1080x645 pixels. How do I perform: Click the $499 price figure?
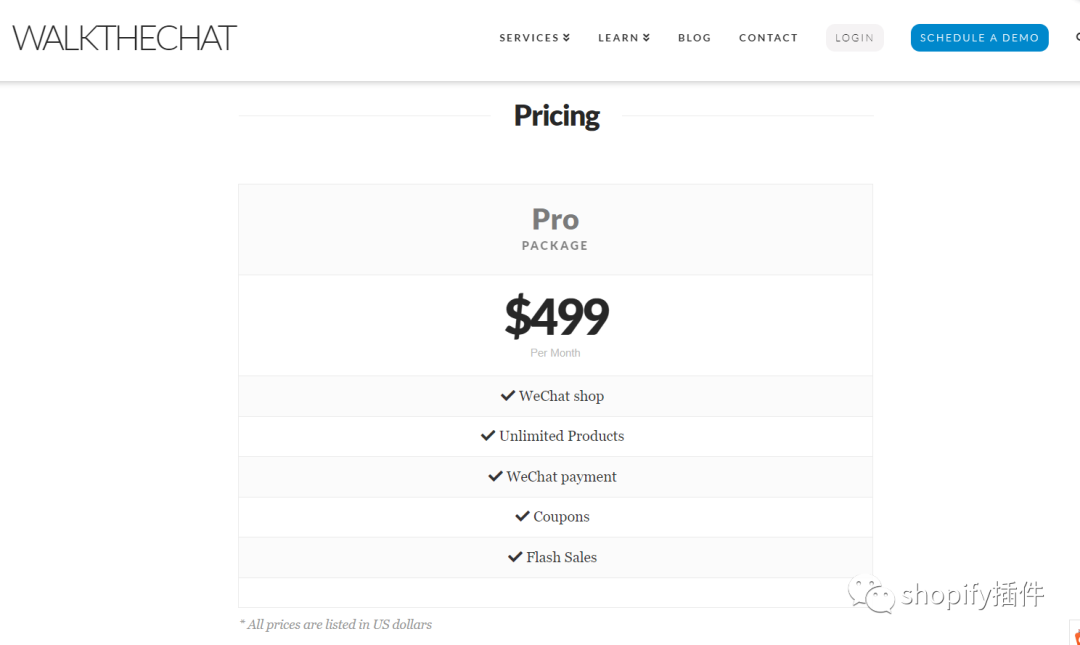coord(556,316)
